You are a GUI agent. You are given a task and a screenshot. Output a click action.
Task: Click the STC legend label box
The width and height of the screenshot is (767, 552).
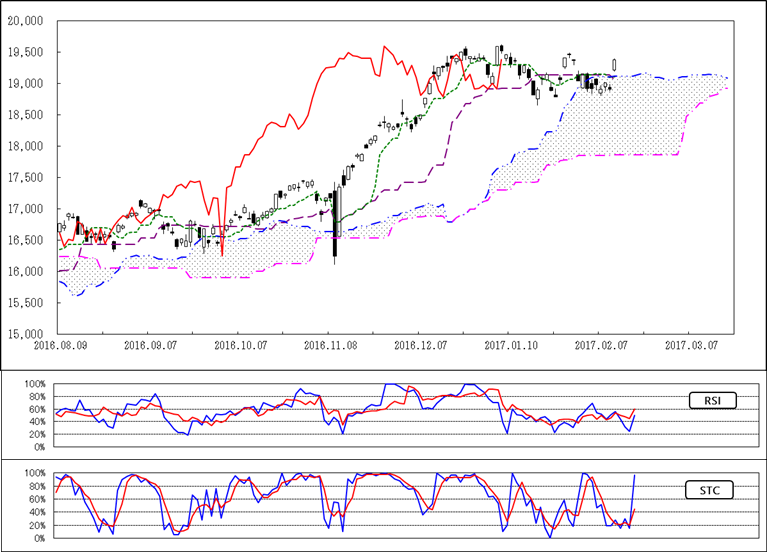pyautogui.click(x=712, y=490)
